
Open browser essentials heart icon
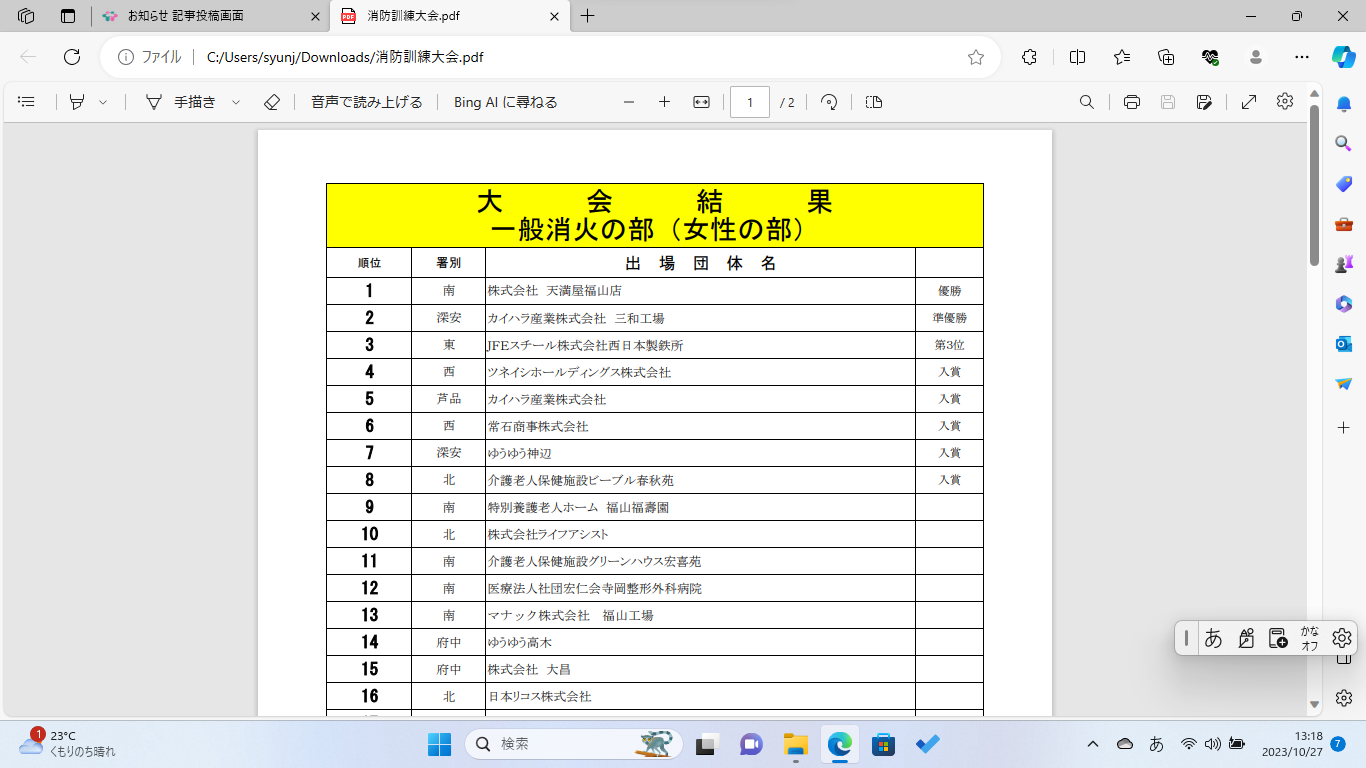tap(1211, 57)
